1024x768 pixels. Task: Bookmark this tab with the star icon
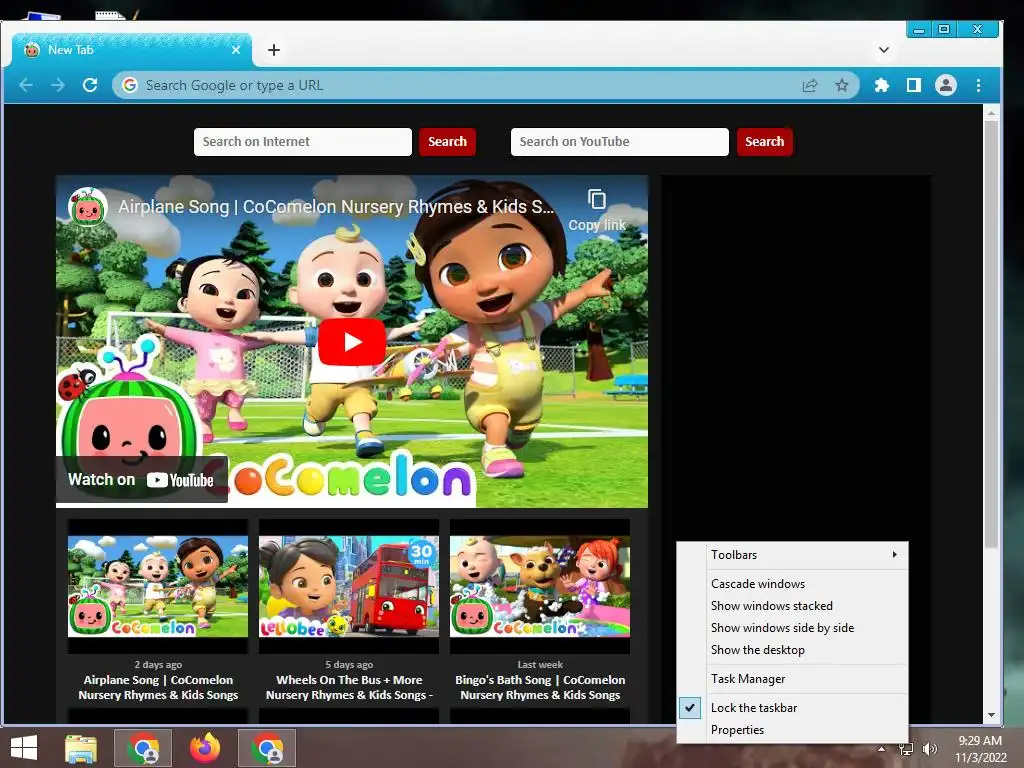click(x=842, y=85)
